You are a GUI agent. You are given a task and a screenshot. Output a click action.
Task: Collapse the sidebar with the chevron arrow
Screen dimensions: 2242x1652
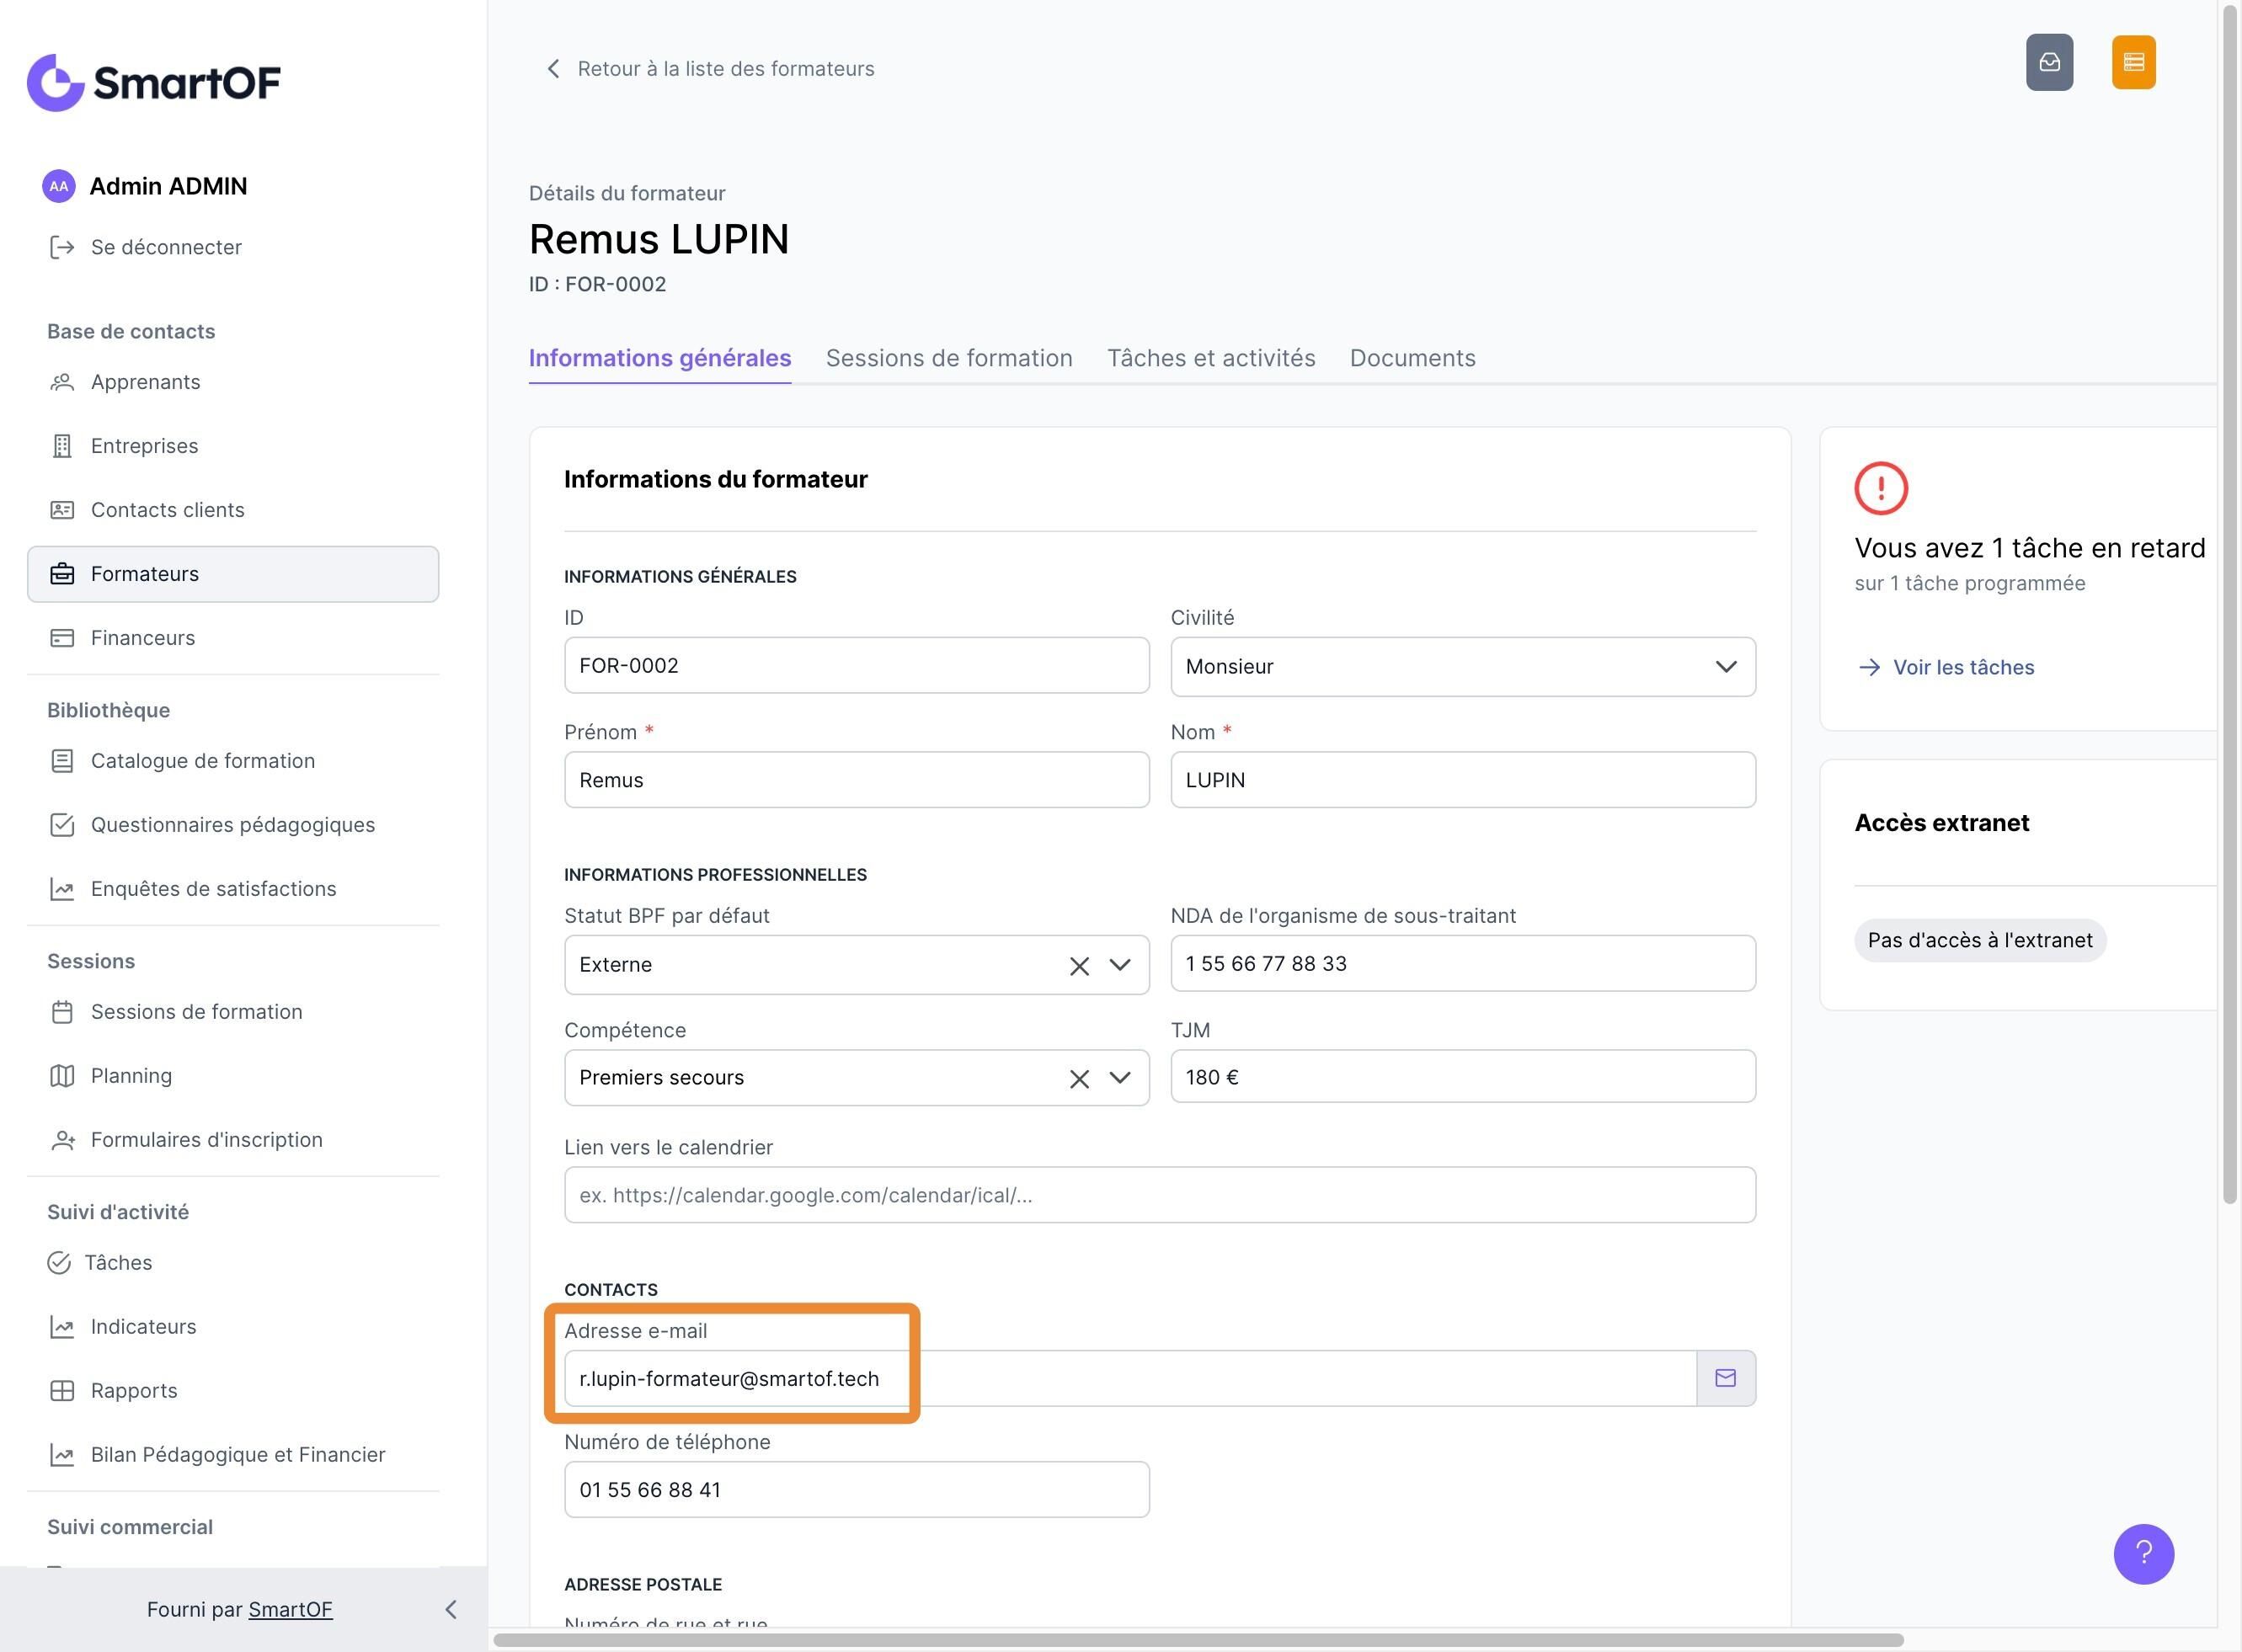pyautogui.click(x=450, y=1609)
